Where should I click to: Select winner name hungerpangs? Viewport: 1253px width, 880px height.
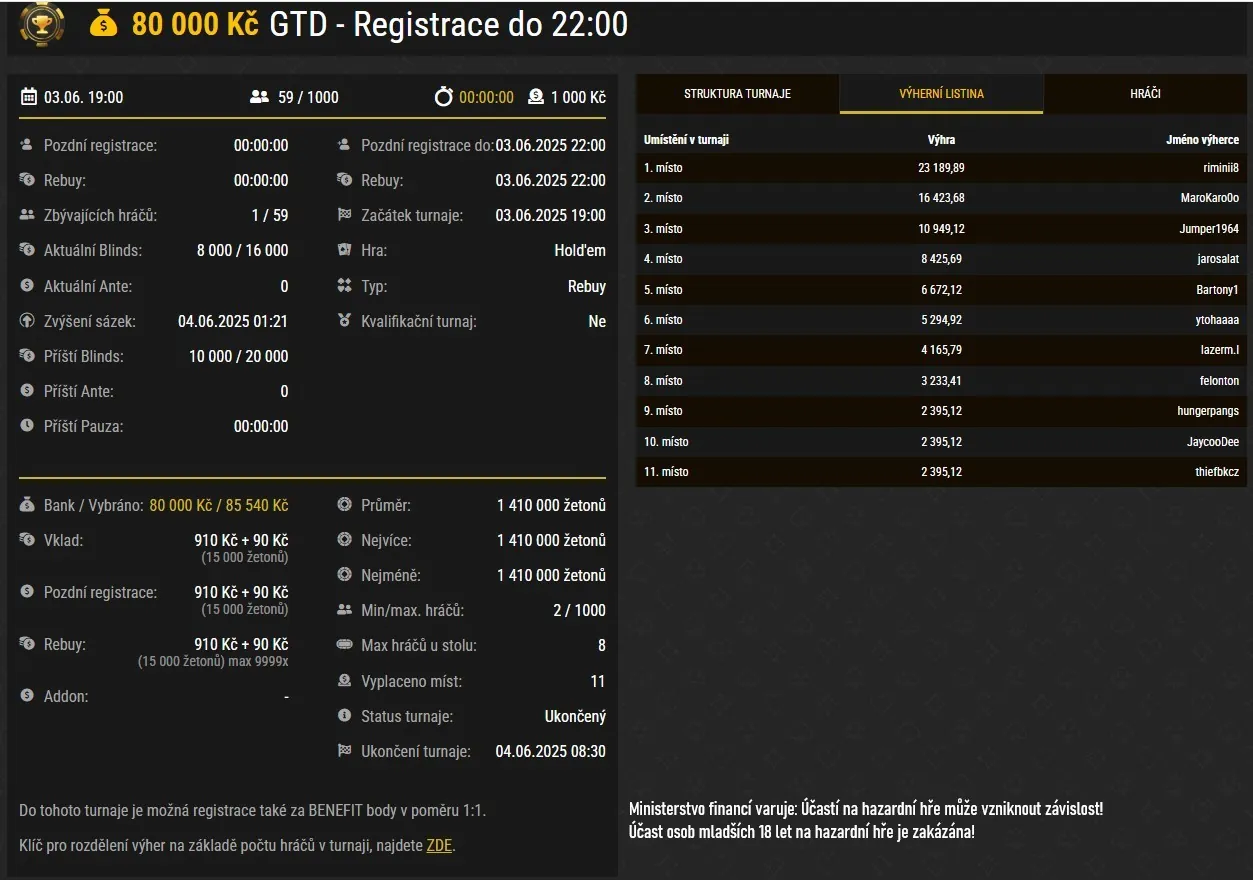pyautogui.click(x=1208, y=411)
